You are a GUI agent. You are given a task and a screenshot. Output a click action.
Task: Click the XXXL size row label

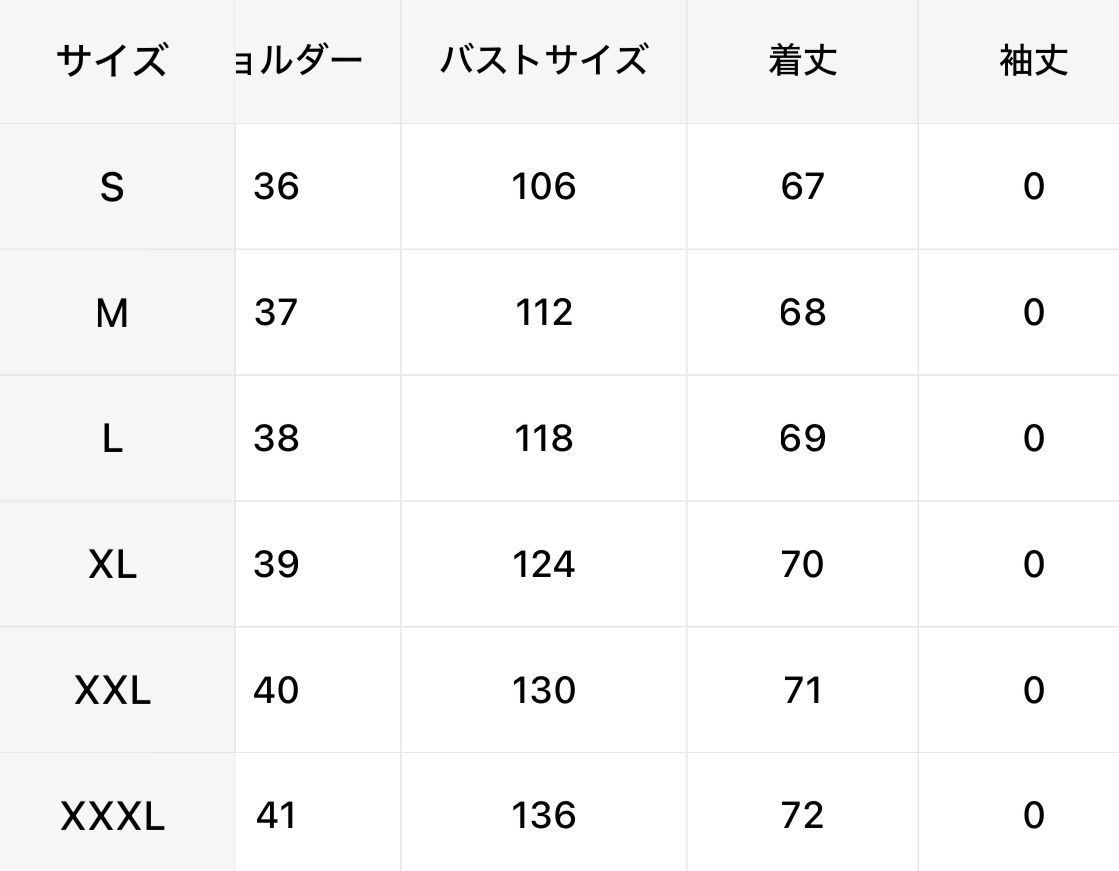pyautogui.click(x=111, y=817)
